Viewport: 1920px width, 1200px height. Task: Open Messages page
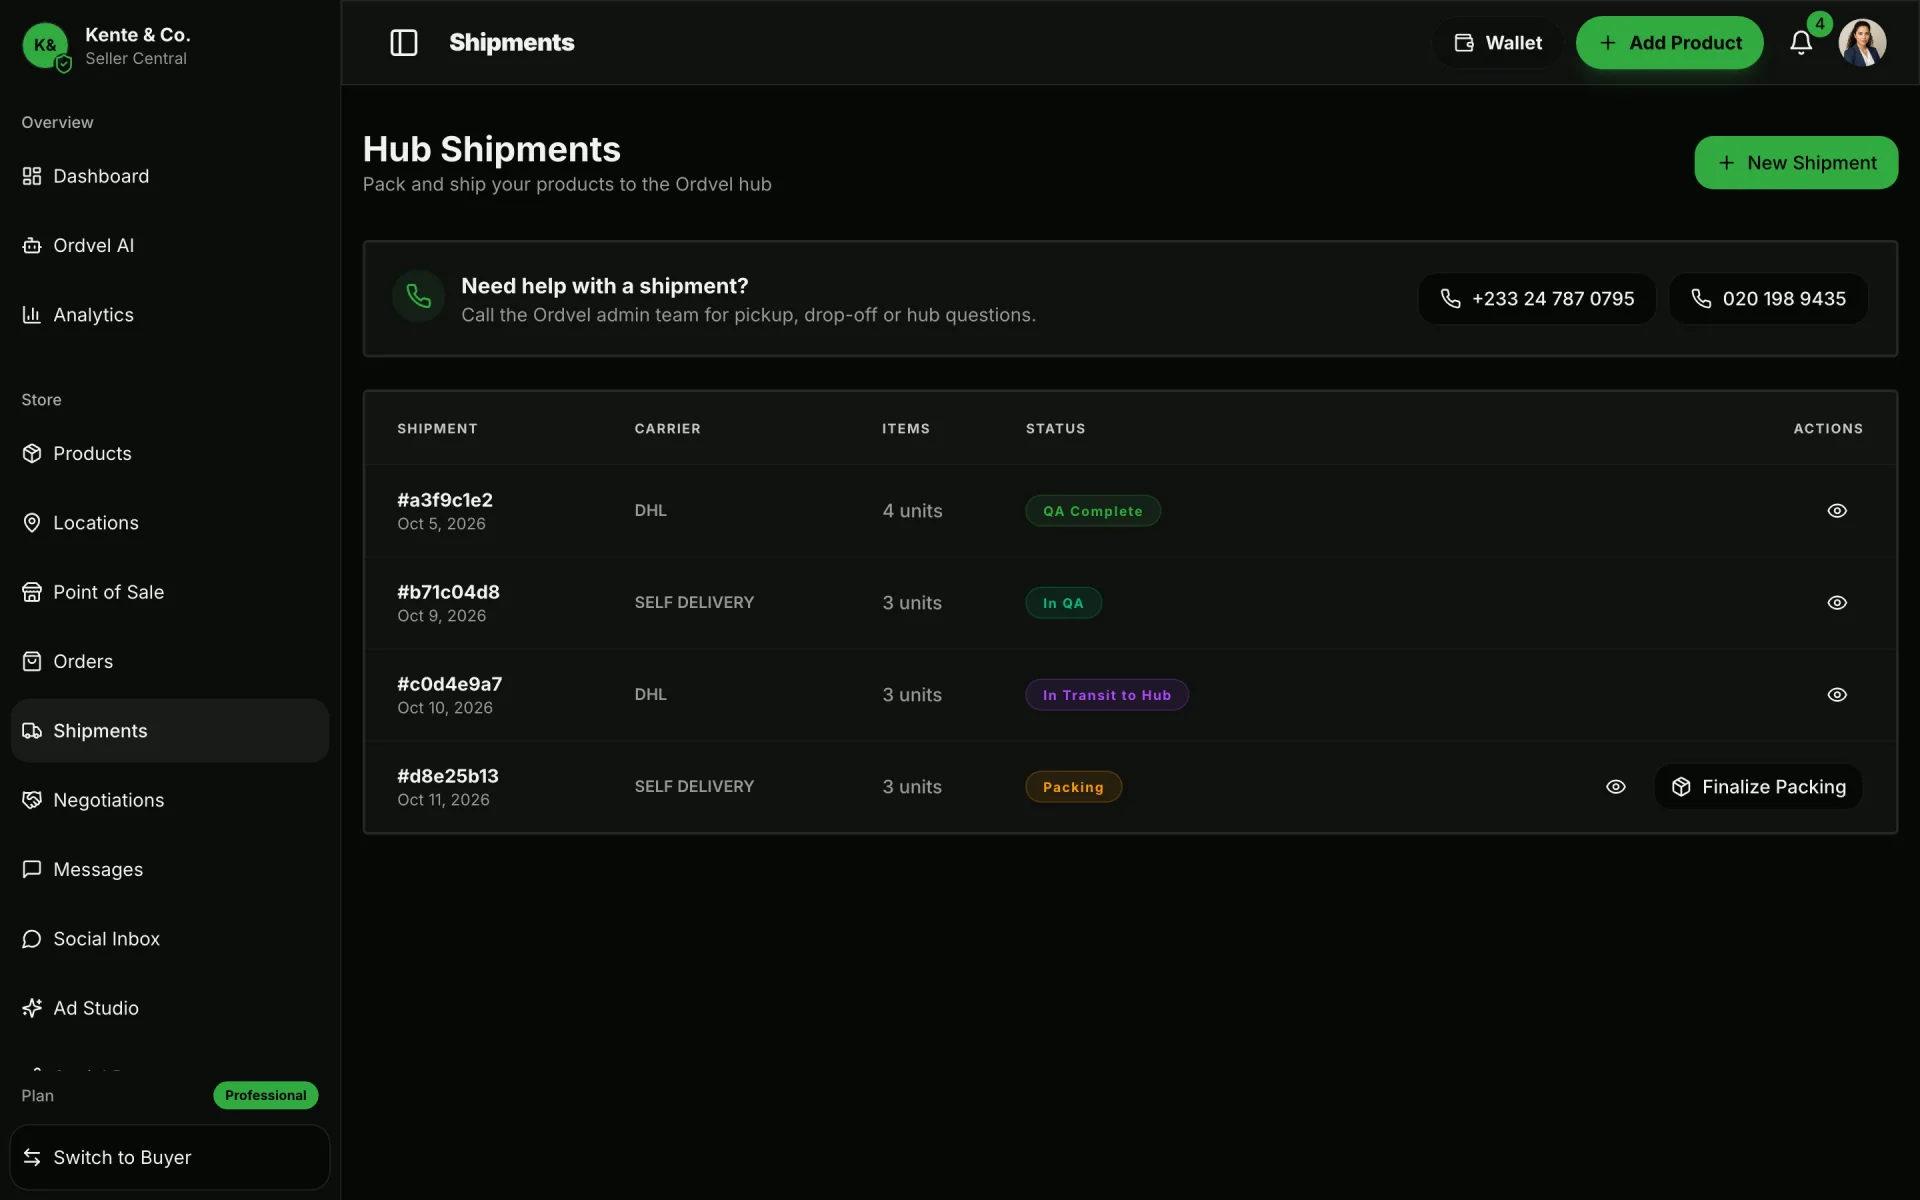click(170, 869)
